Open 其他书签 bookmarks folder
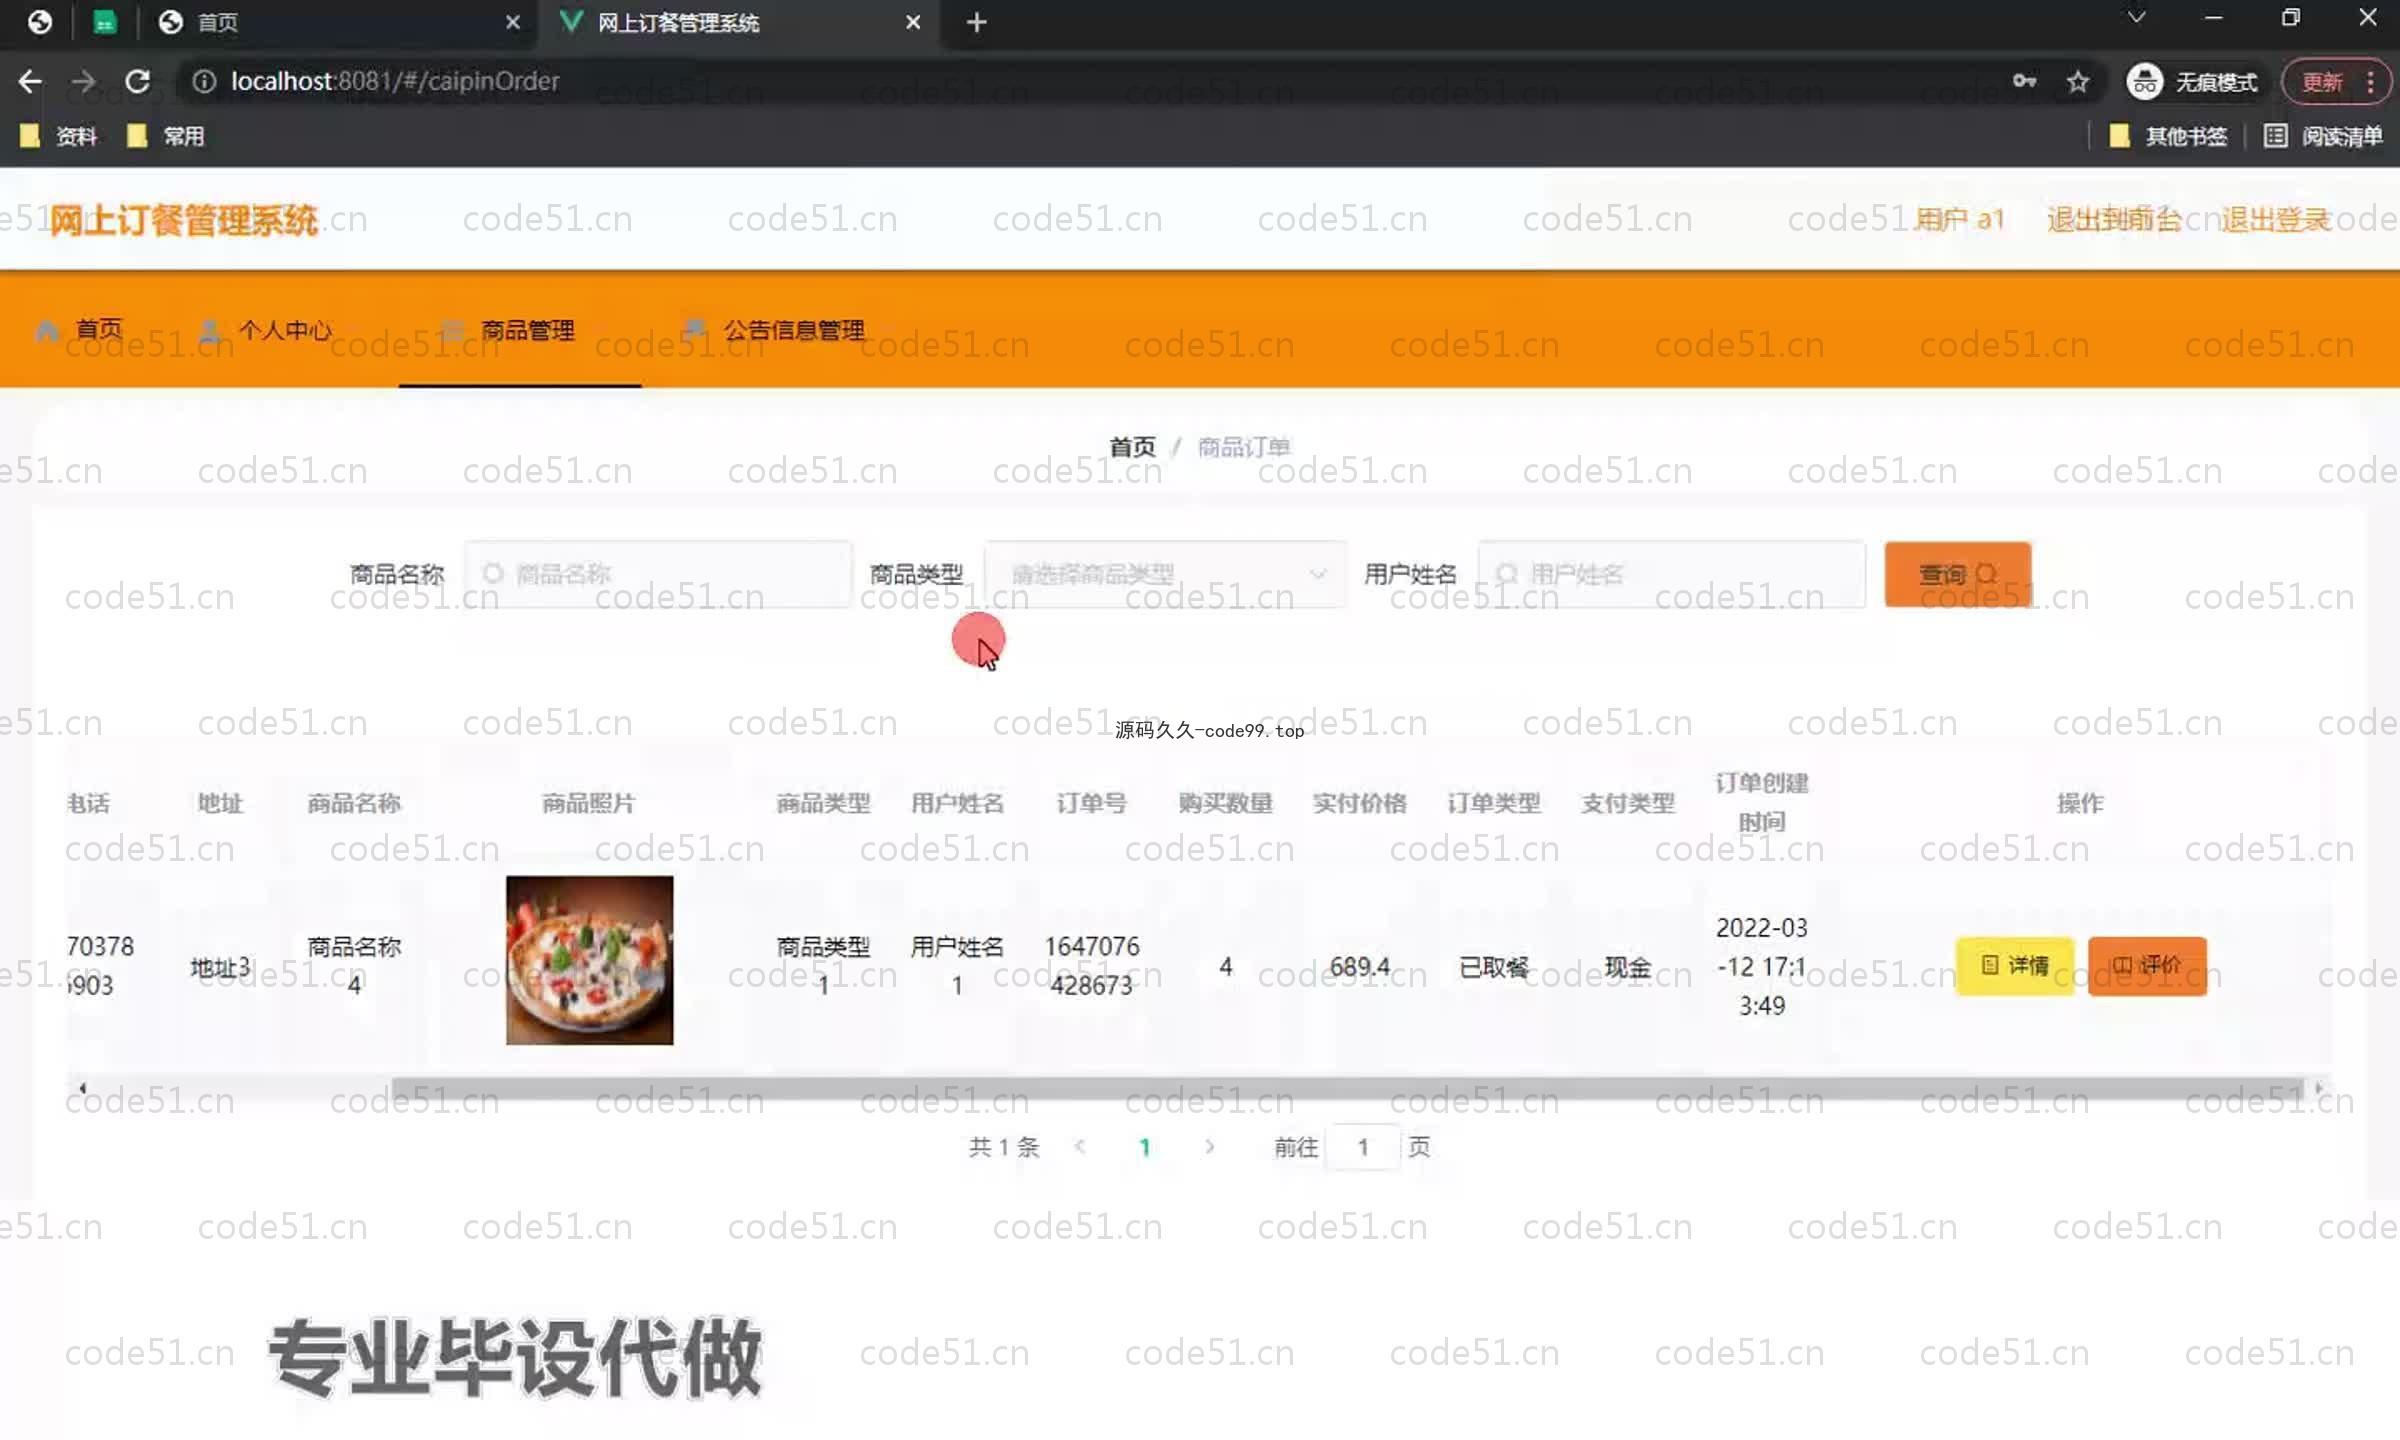 (x=2167, y=136)
